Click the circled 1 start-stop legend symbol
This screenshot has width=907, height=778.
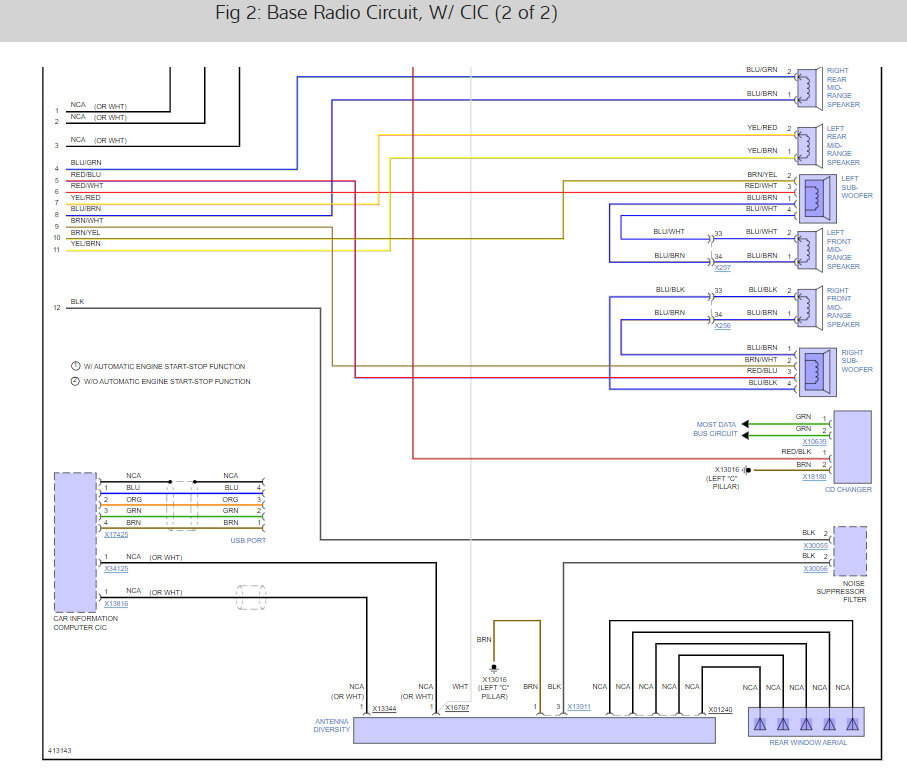[x=75, y=366]
